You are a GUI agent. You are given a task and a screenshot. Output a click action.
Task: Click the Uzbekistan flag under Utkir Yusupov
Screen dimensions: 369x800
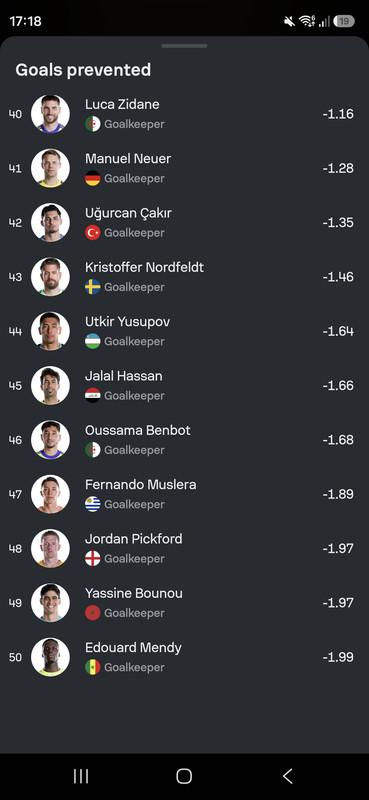(92, 341)
